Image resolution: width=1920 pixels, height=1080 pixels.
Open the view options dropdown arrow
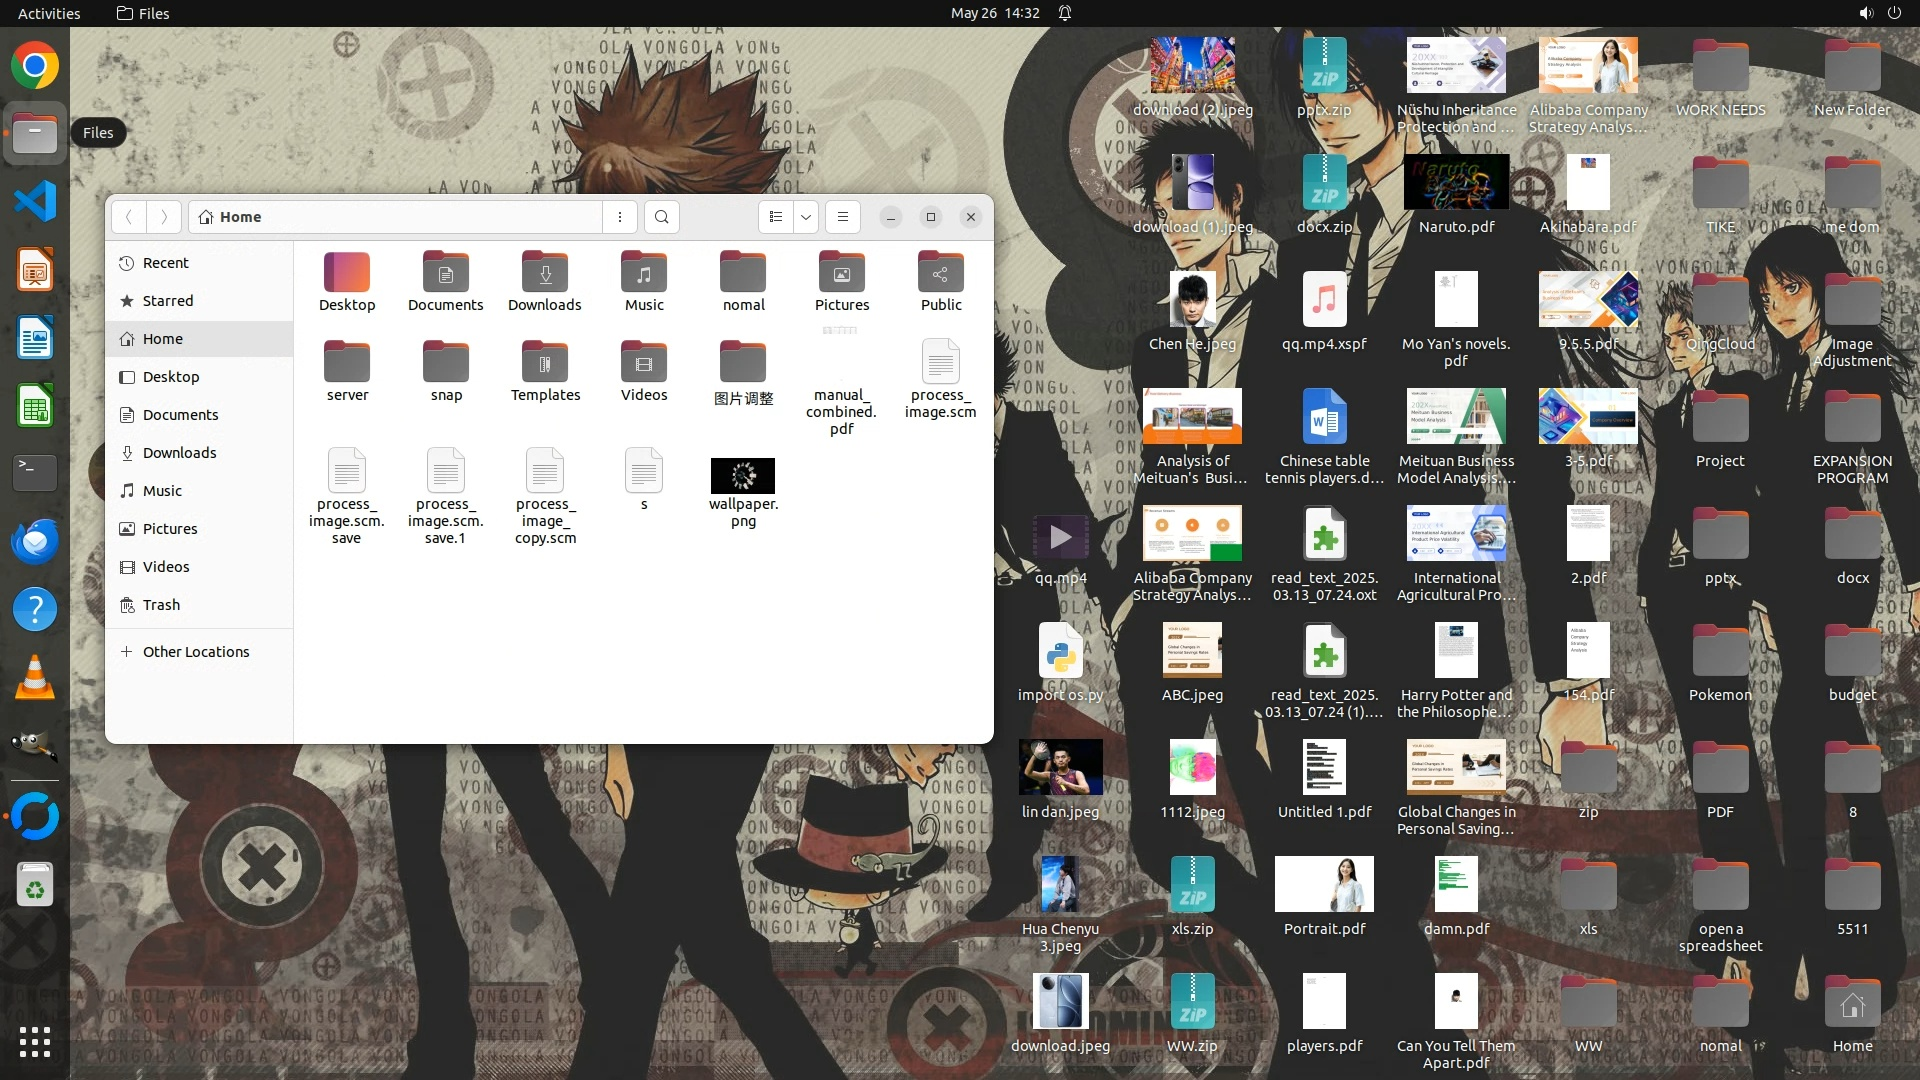click(806, 217)
